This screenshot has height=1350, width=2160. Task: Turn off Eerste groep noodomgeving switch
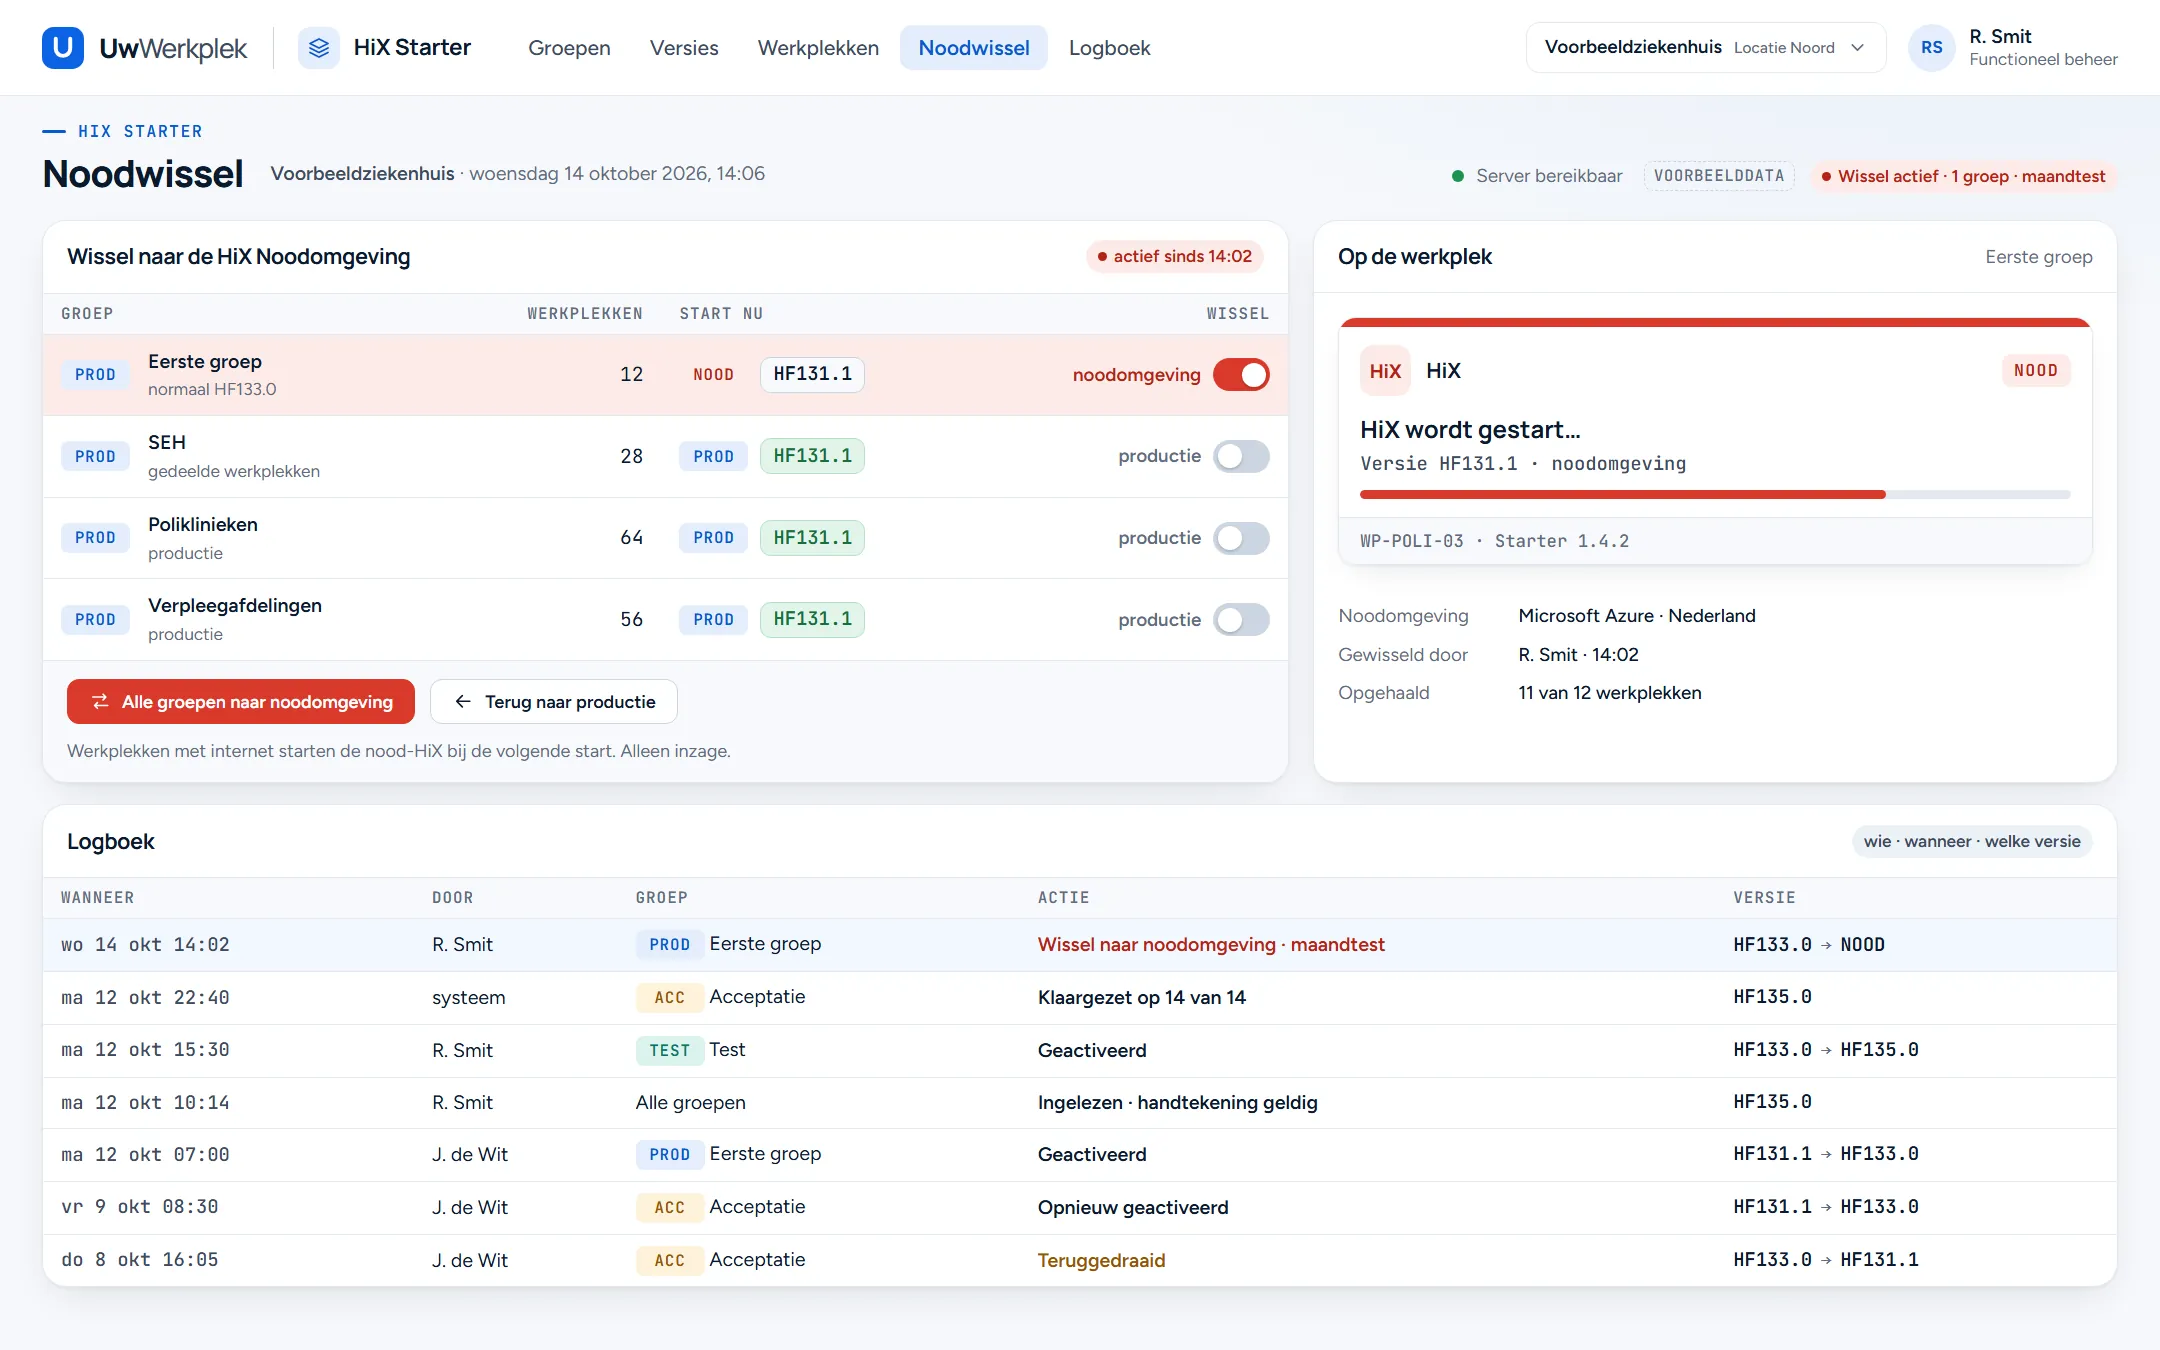click(1241, 375)
